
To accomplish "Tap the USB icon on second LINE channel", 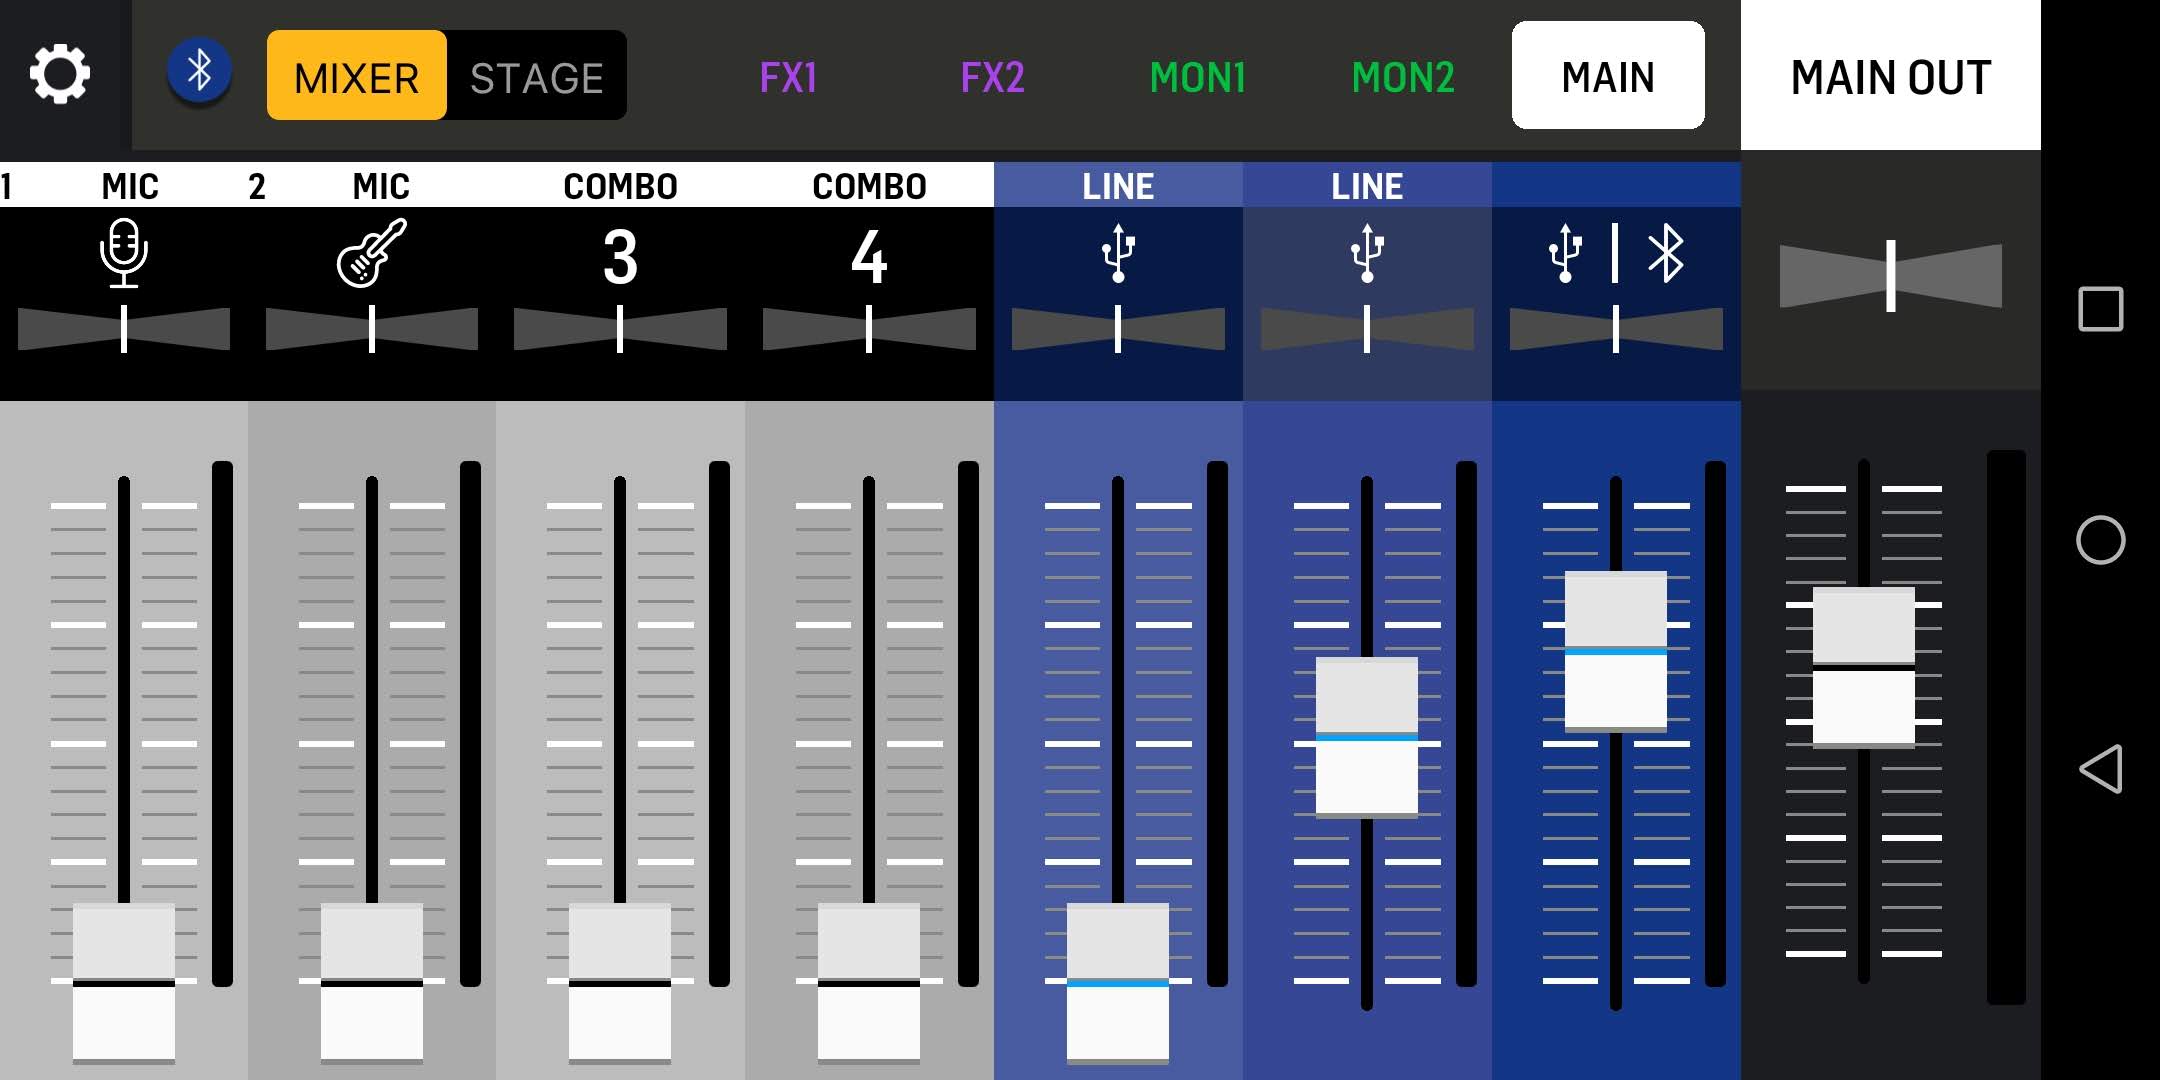I will (1367, 254).
